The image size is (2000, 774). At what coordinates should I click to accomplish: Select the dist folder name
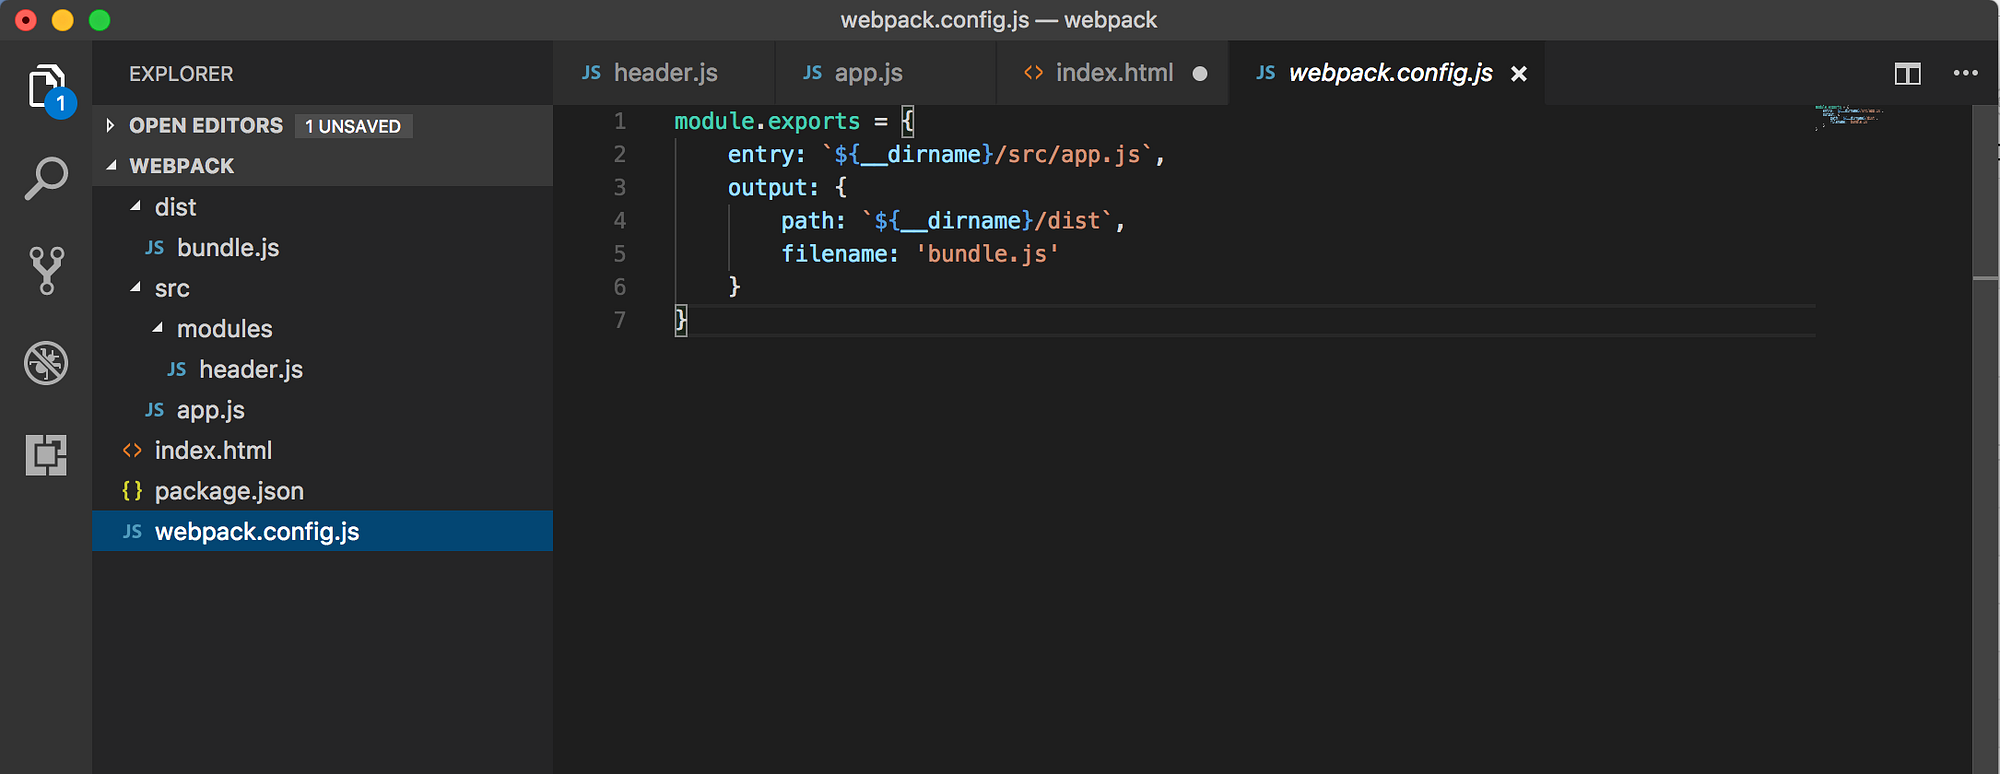click(176, 207)
